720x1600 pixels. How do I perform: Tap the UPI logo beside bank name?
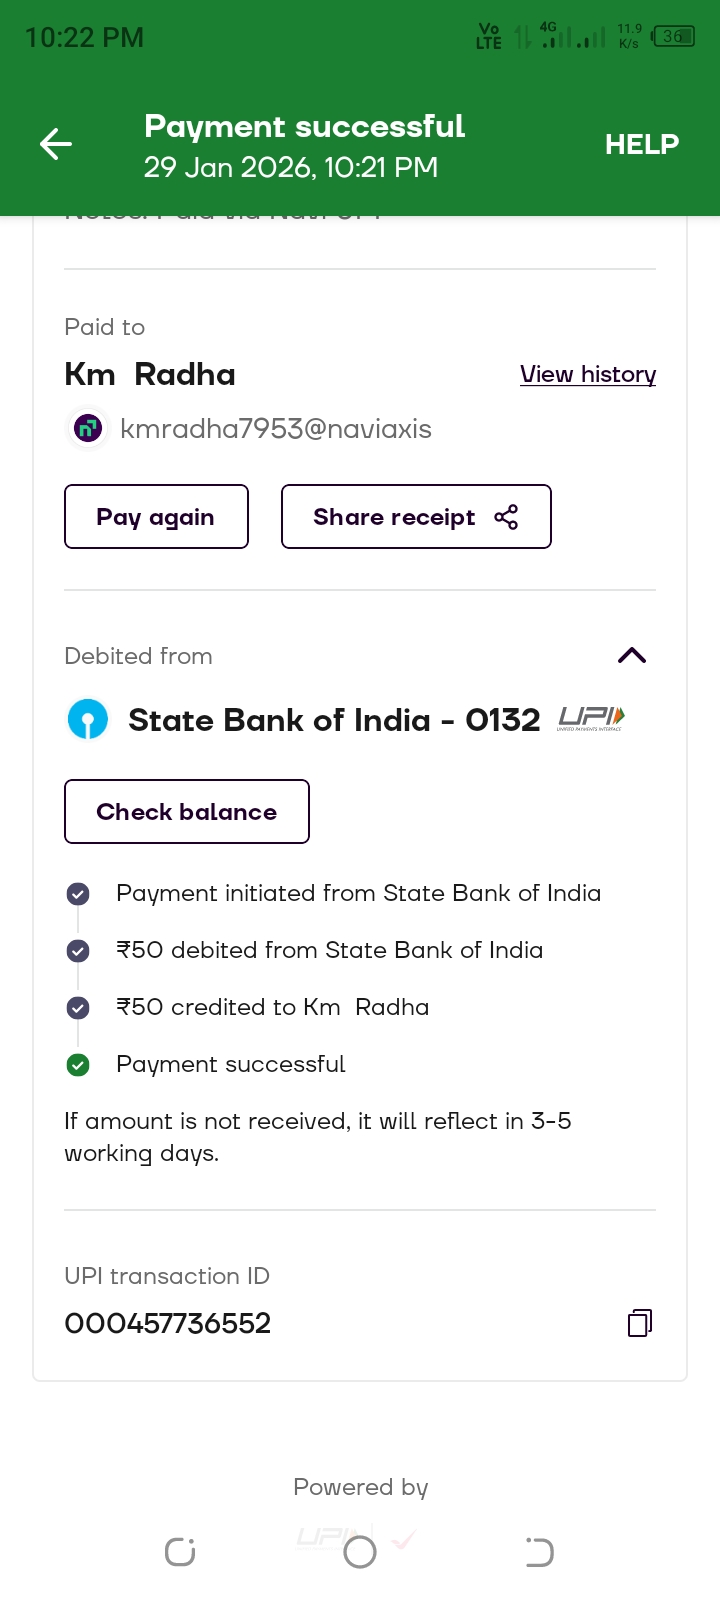point(591,718)
